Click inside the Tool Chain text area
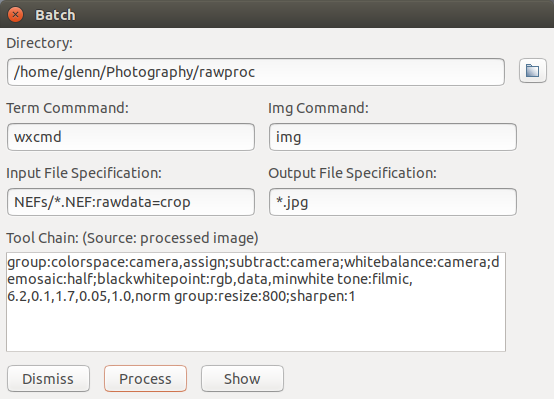Image resolution: width=554 pixels, height=399 pixels. [x=256, y=302]
